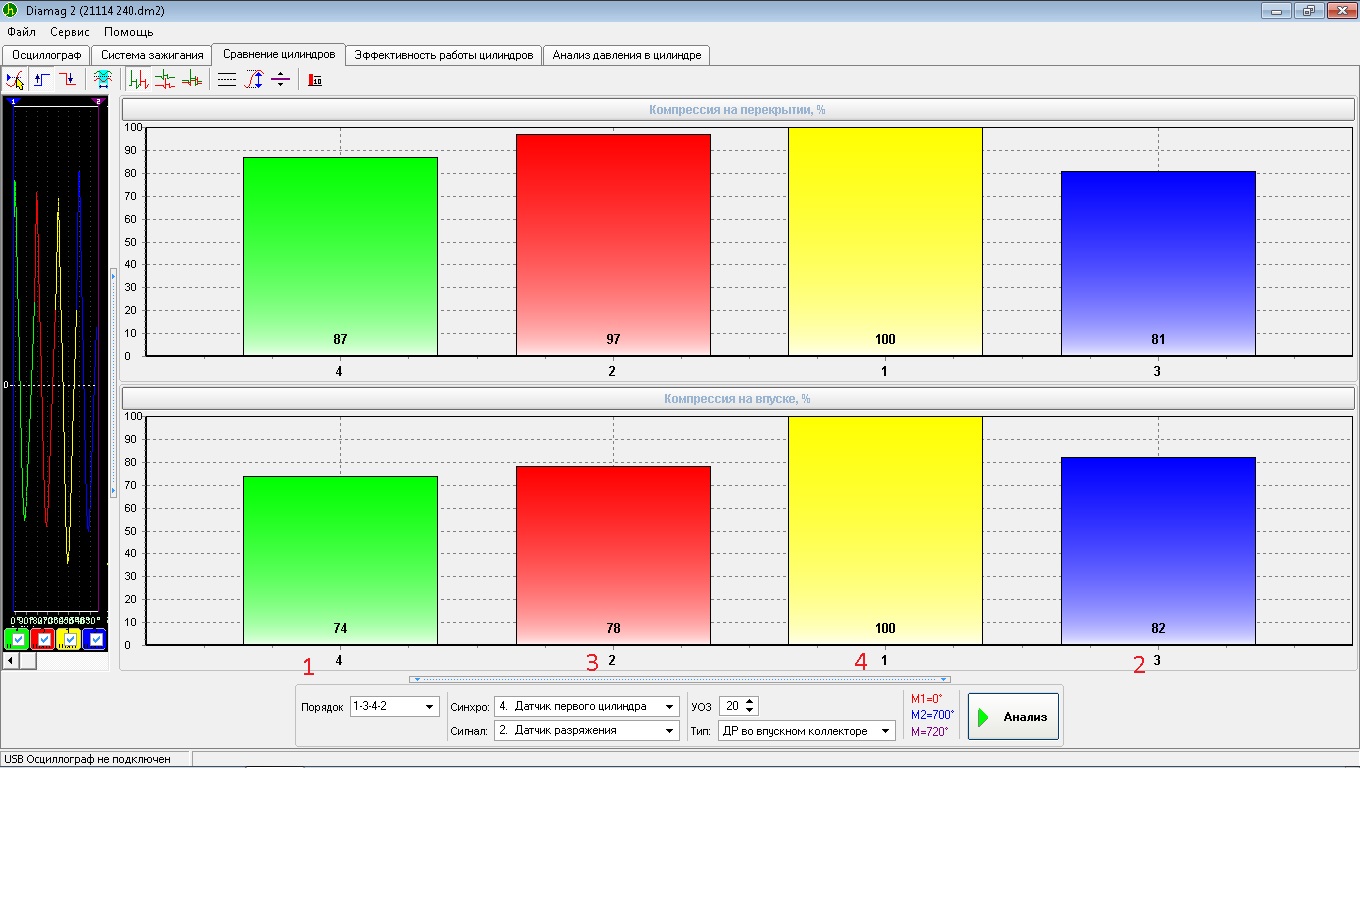Click the purple marker 2 flag
This screenshot has height=900, width=1360.
click(x=98, y=101)
